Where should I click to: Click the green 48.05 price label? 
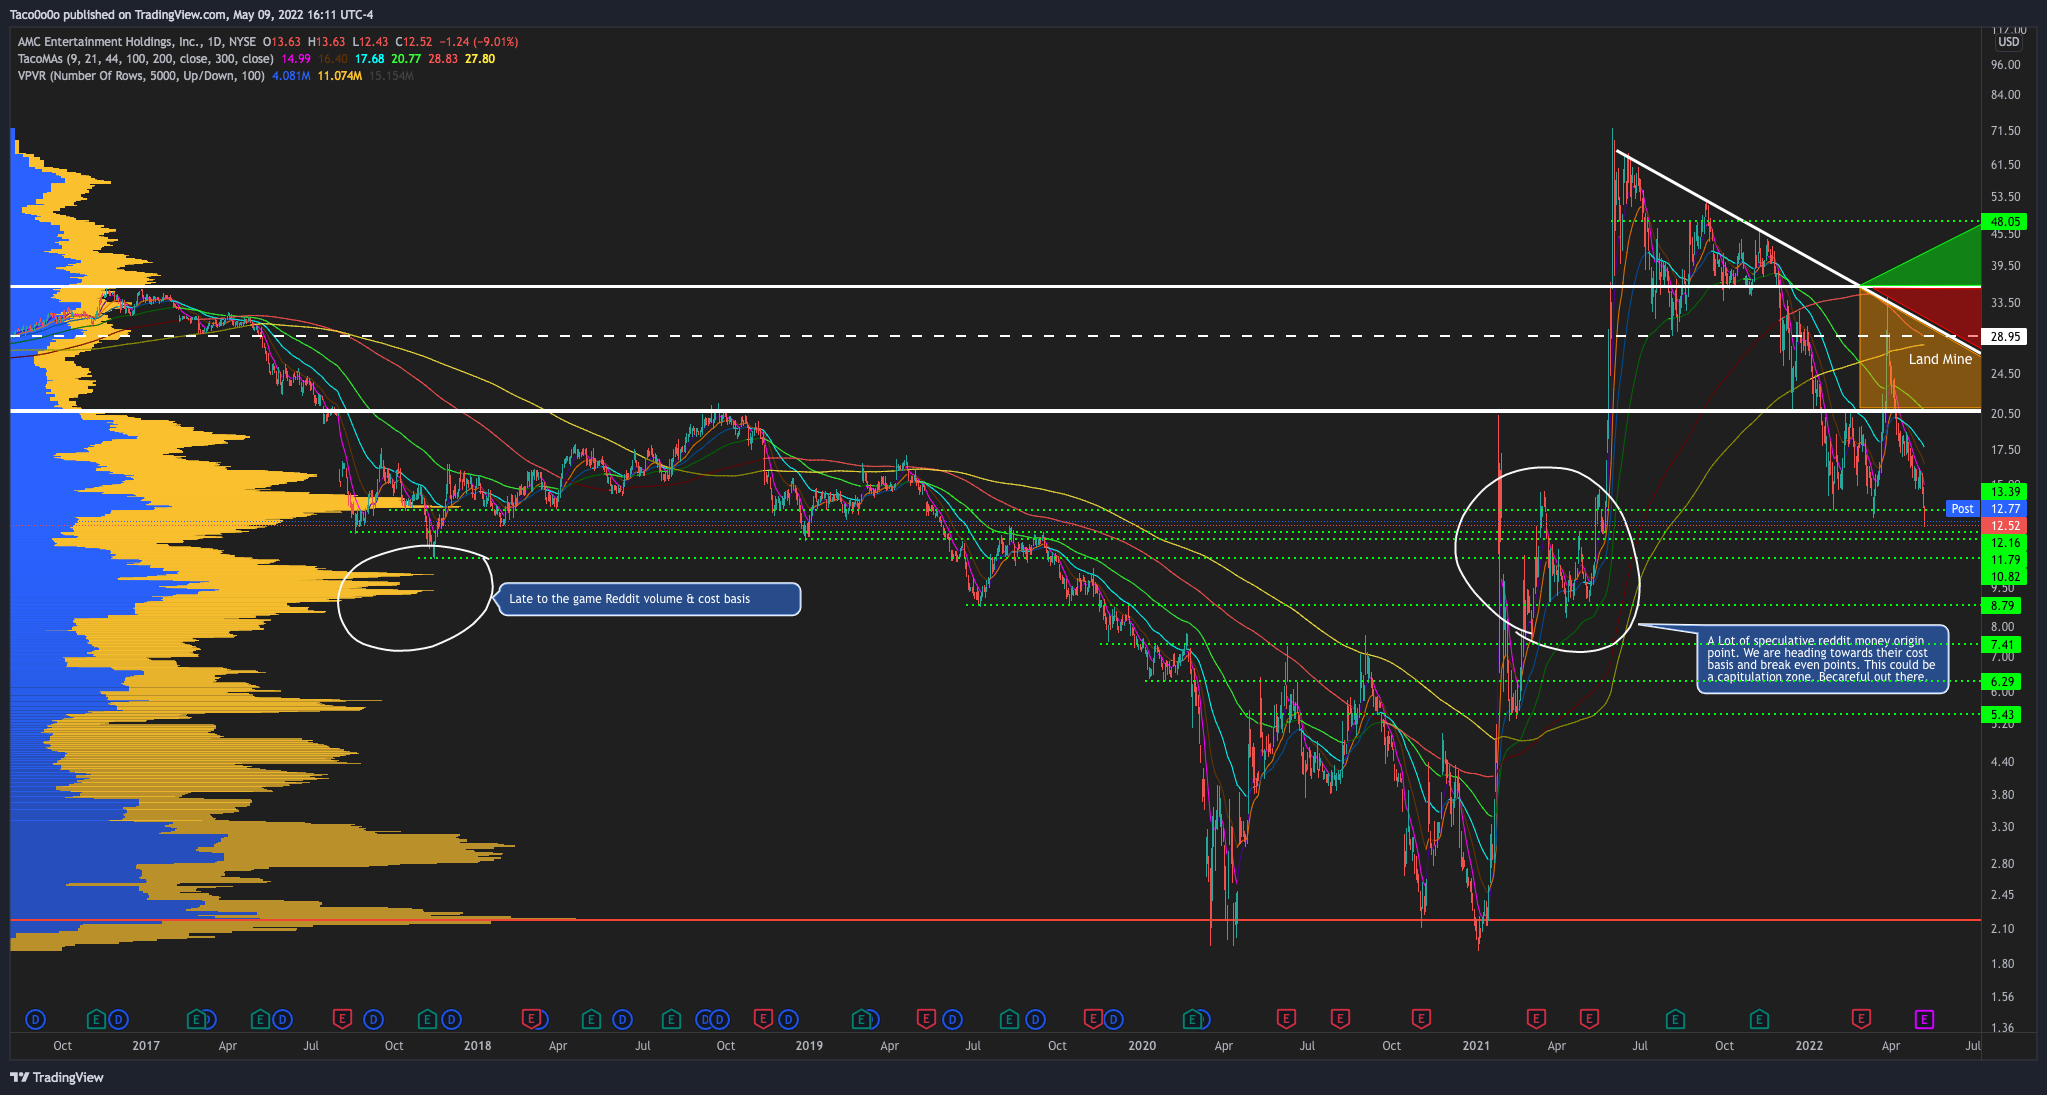(2005, 222)
